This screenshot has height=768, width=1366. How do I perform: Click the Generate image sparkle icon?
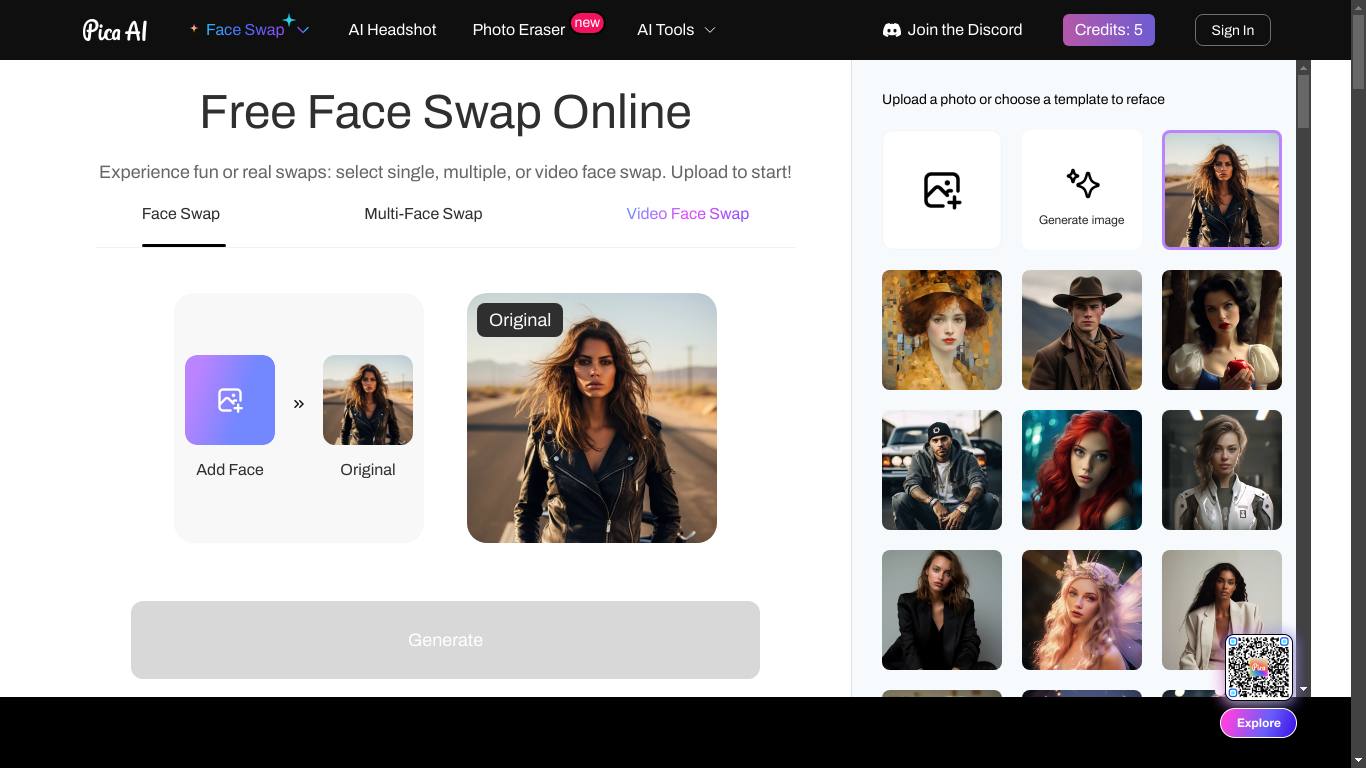coord(1082,184)
